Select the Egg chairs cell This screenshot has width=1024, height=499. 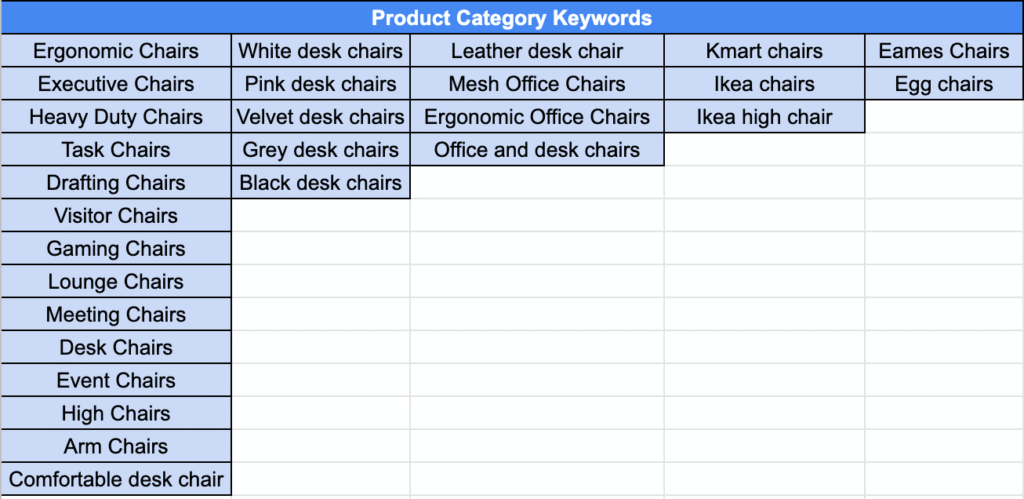point(944,84)
